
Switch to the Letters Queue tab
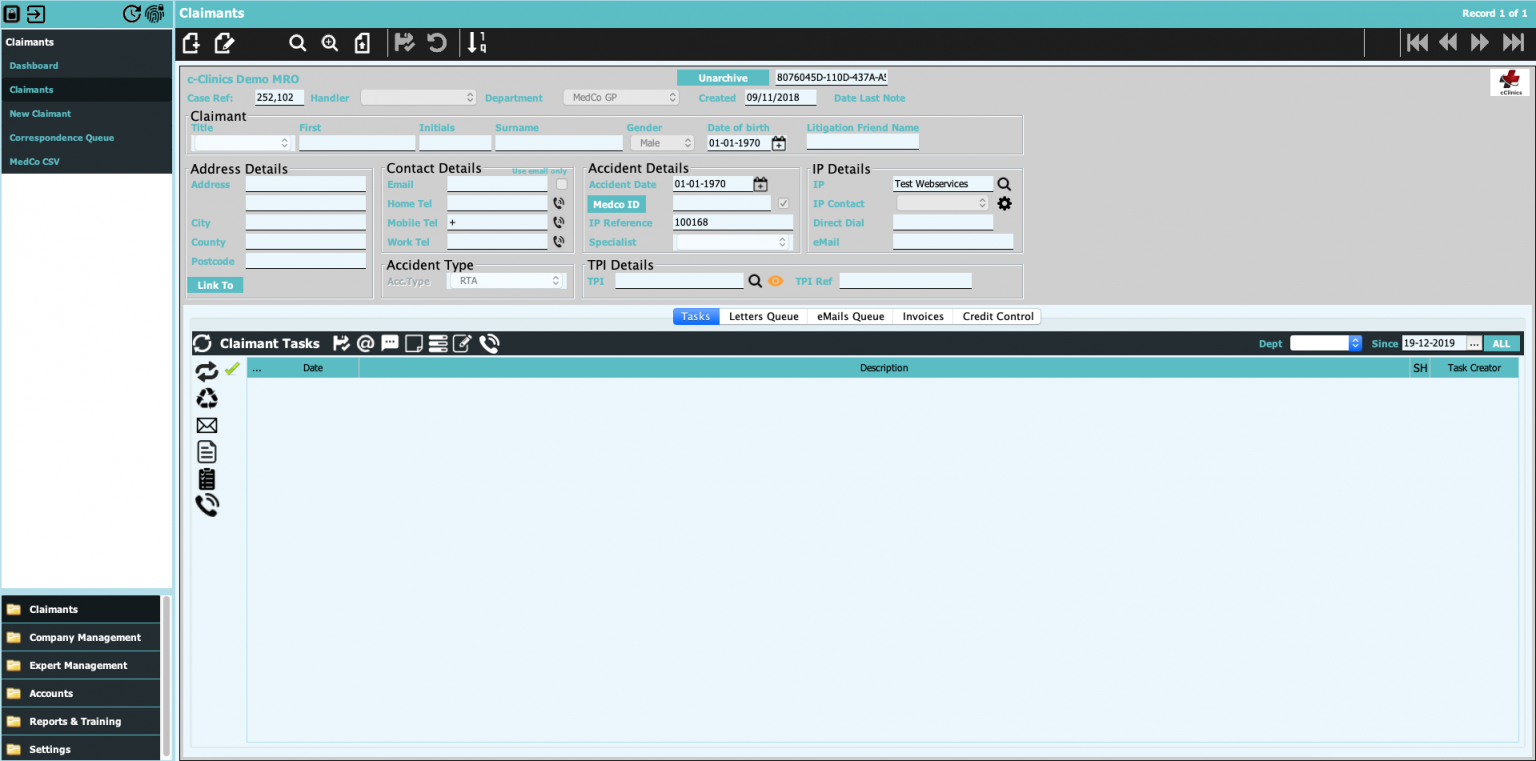(x=763, y=317)
